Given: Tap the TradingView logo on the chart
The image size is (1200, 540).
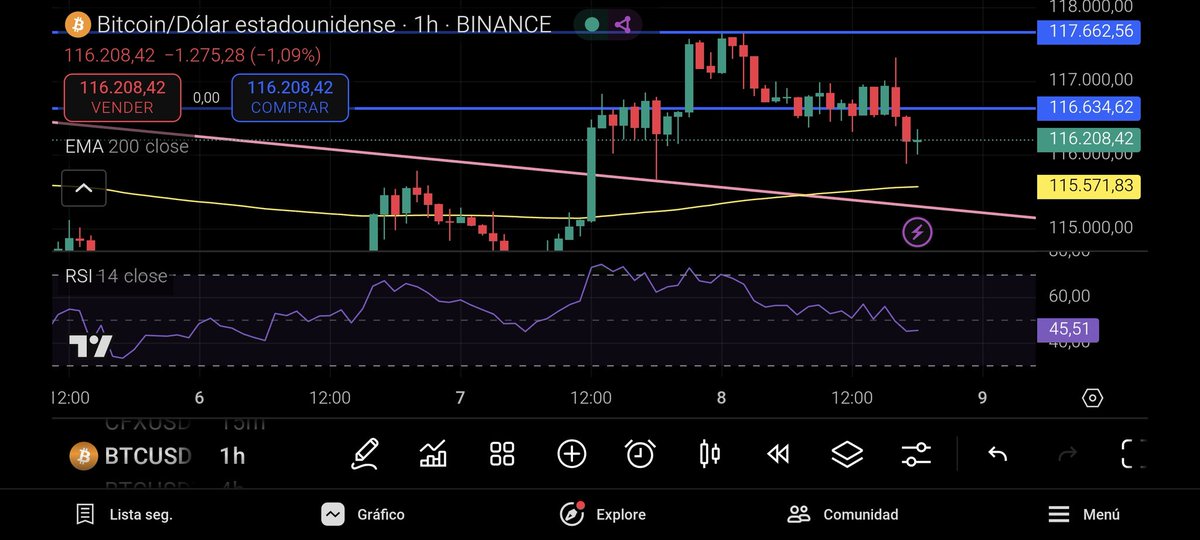Looking at the screenshot, I should pos(90,347).
